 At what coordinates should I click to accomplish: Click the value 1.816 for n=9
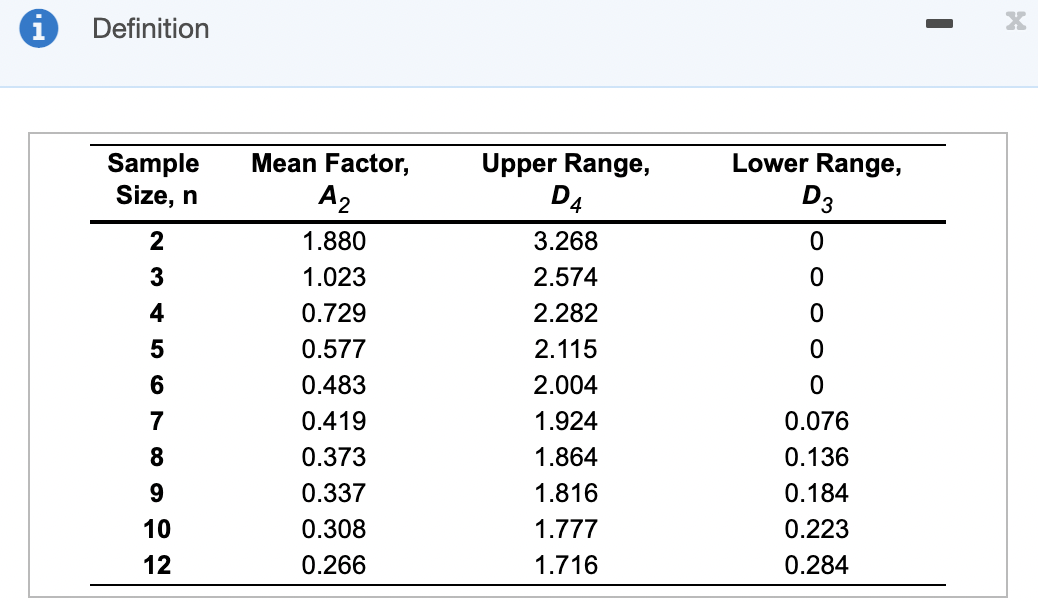tap(566, 493)
